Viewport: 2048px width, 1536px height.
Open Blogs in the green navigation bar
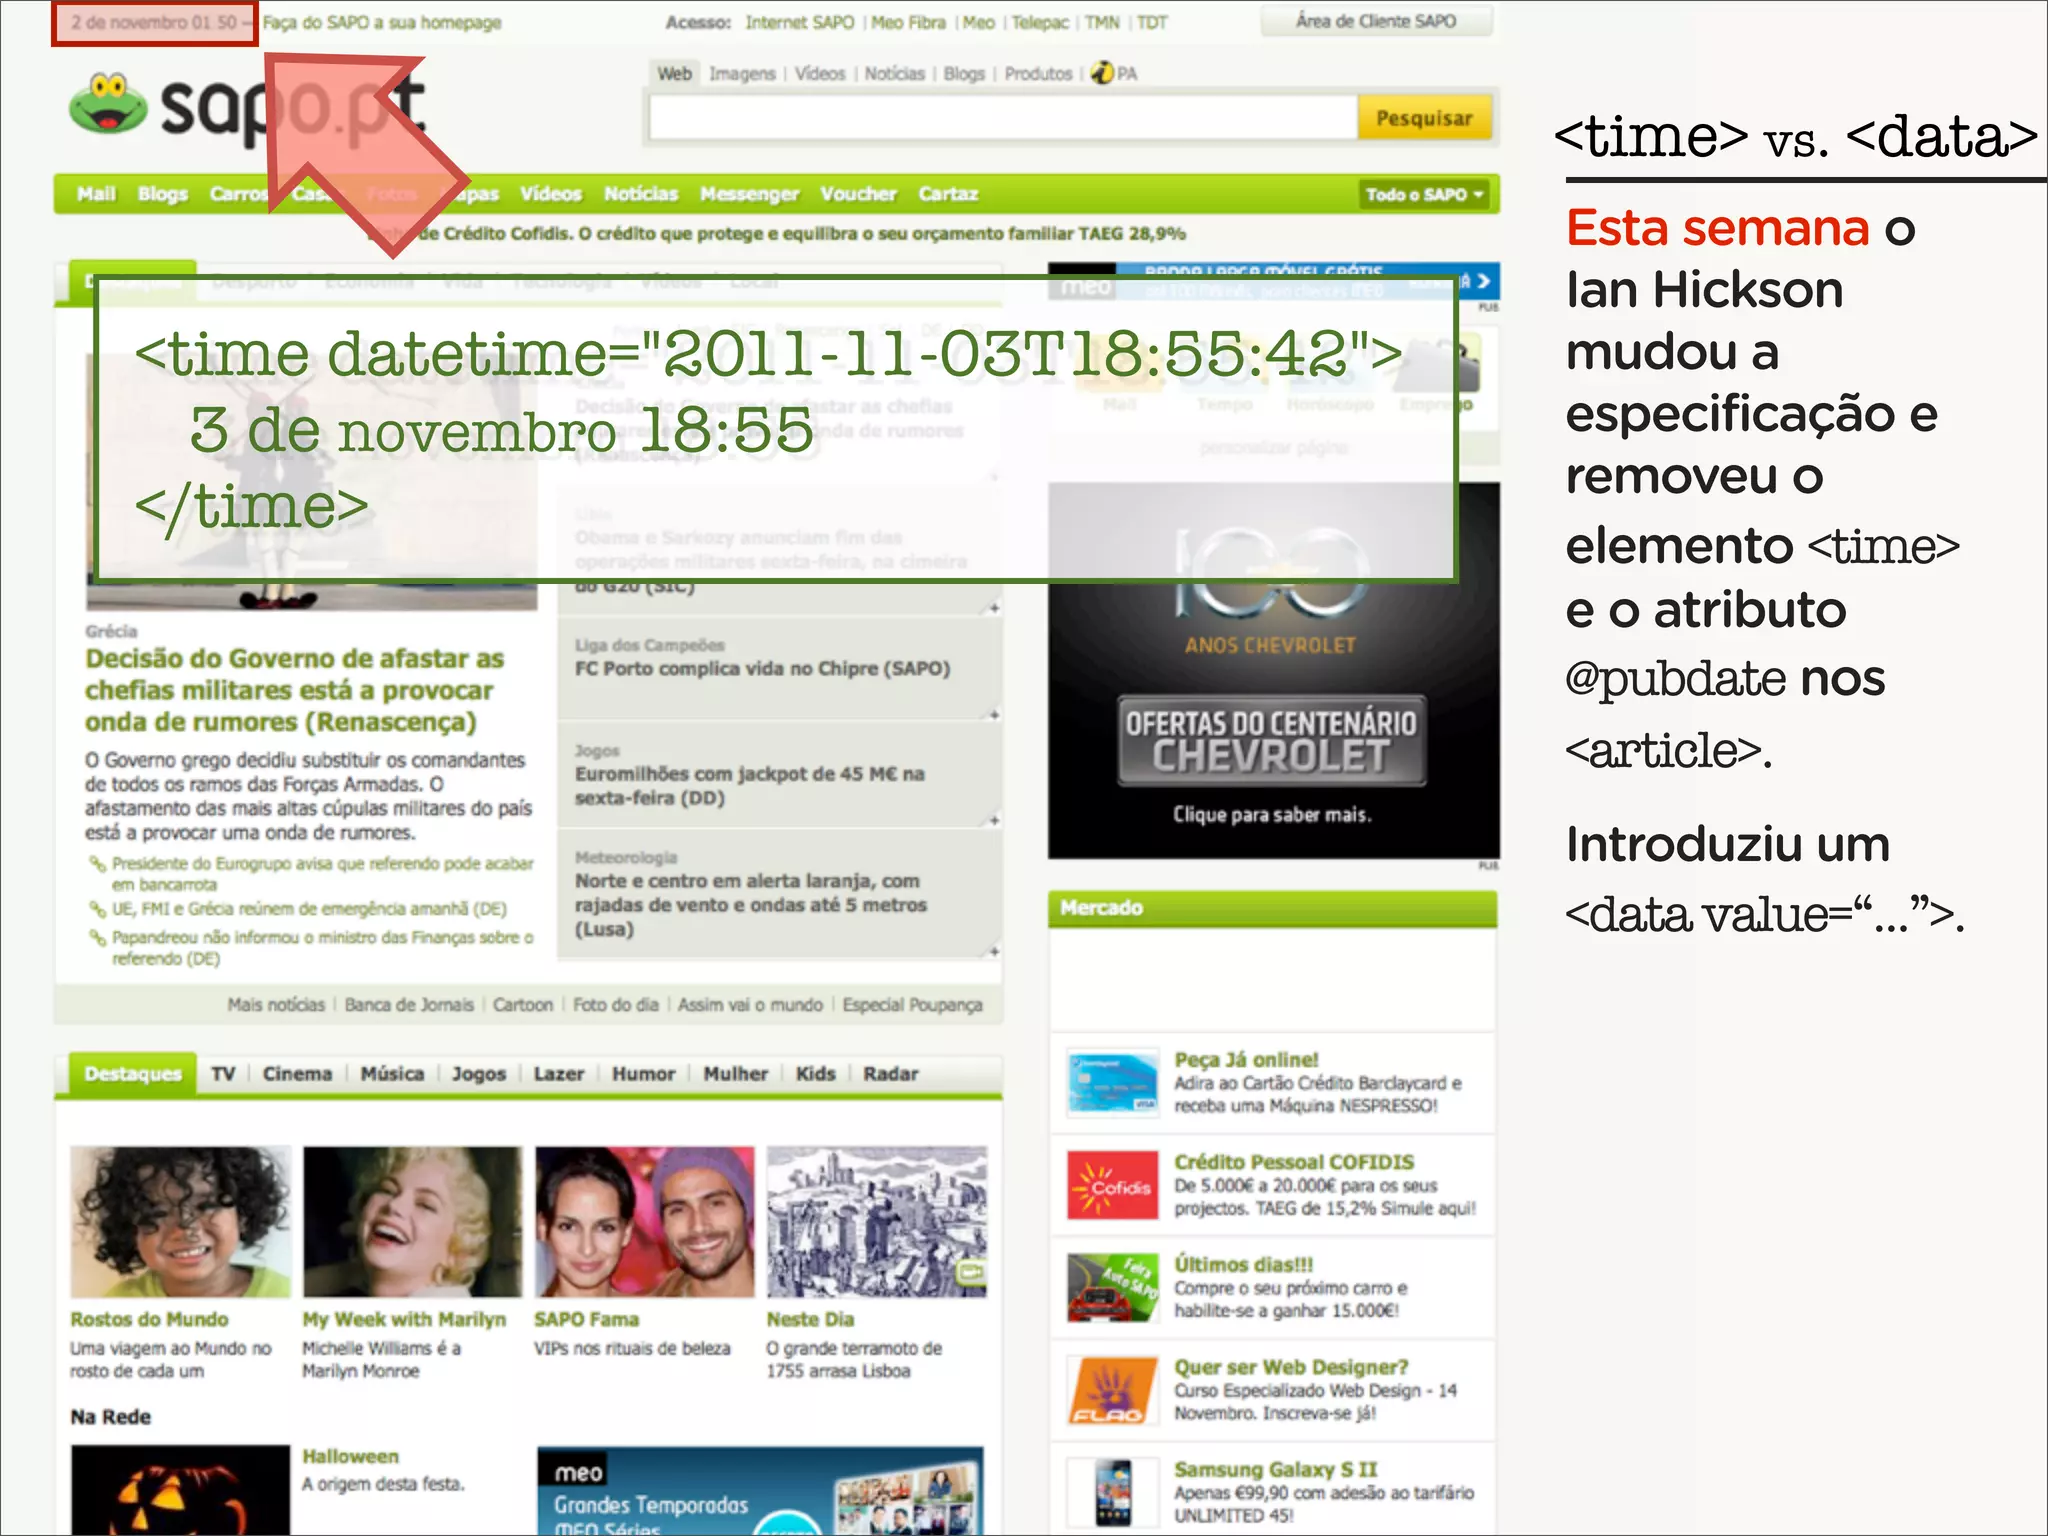click(162, 194)
